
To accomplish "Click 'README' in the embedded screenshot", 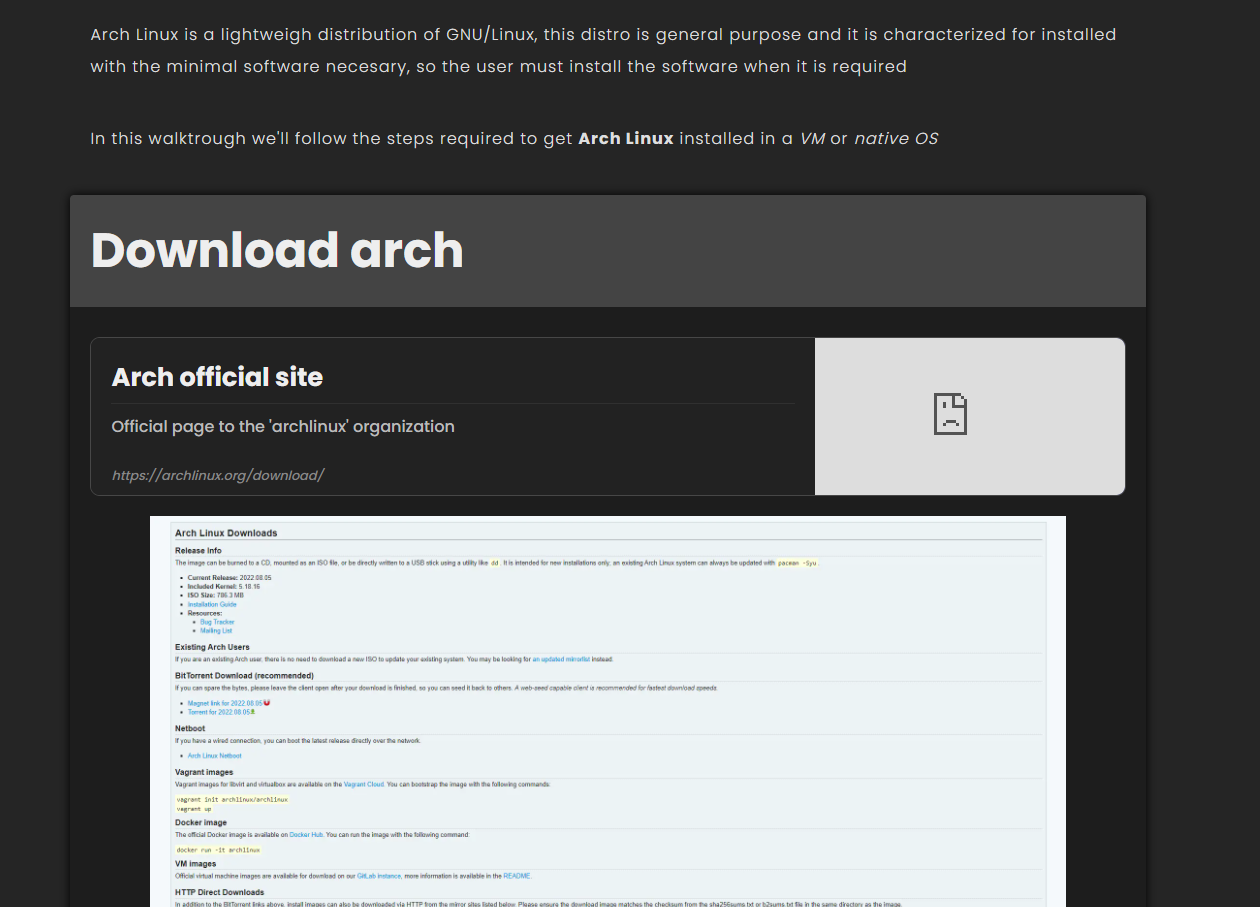I will point(517,875).
